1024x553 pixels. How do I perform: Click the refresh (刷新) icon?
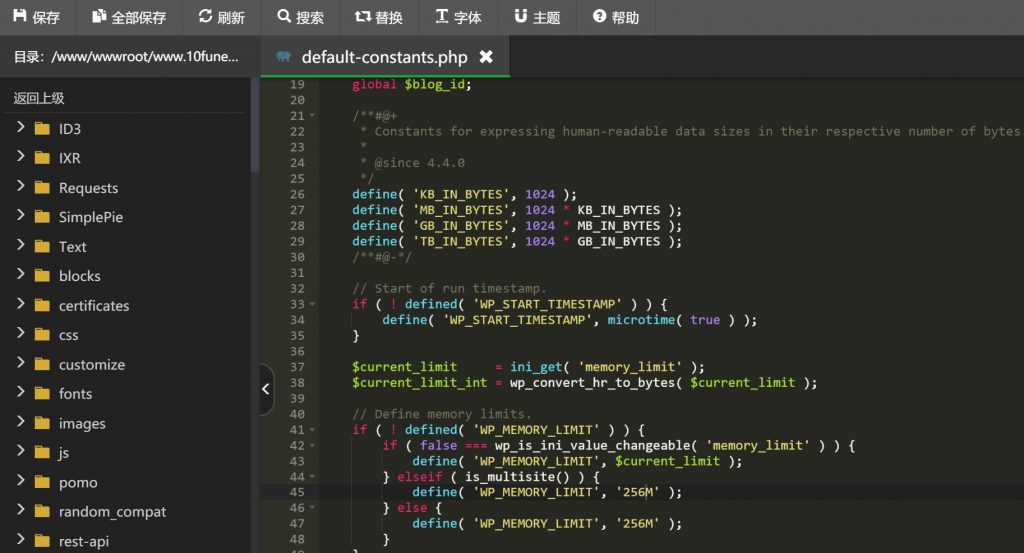click(x=205, y=17)
